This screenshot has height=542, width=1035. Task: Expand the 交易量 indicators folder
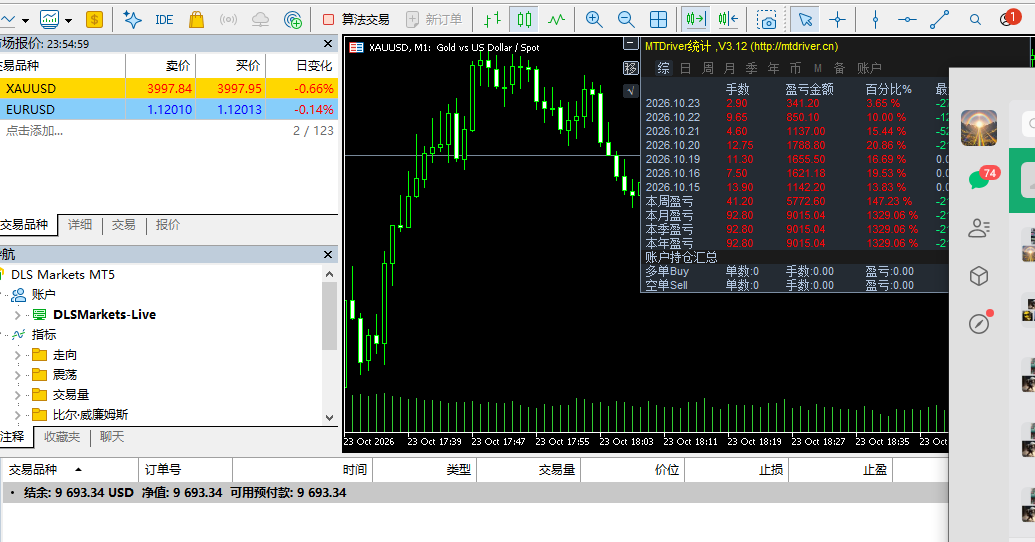tap(17, 395)
